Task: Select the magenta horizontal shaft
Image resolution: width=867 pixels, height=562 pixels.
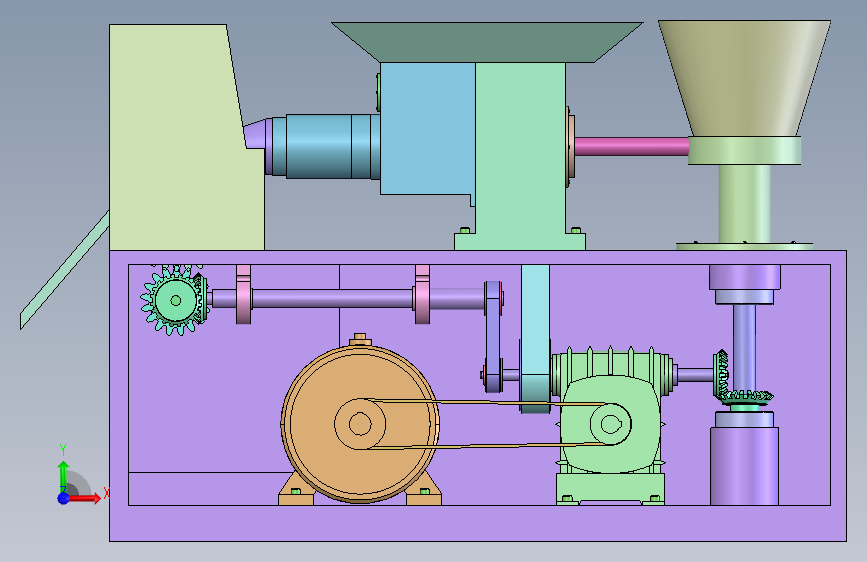Action: 631,147
